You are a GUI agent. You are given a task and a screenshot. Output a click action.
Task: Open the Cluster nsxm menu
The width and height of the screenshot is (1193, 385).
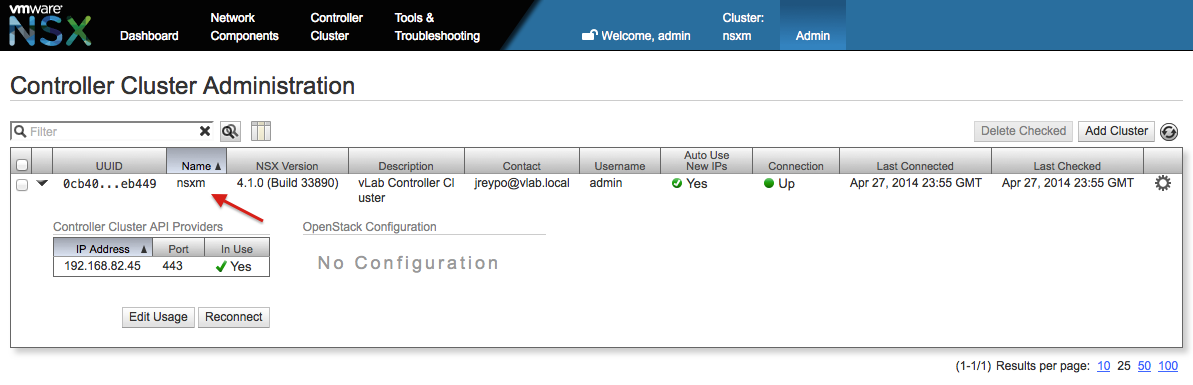[743, 27]
